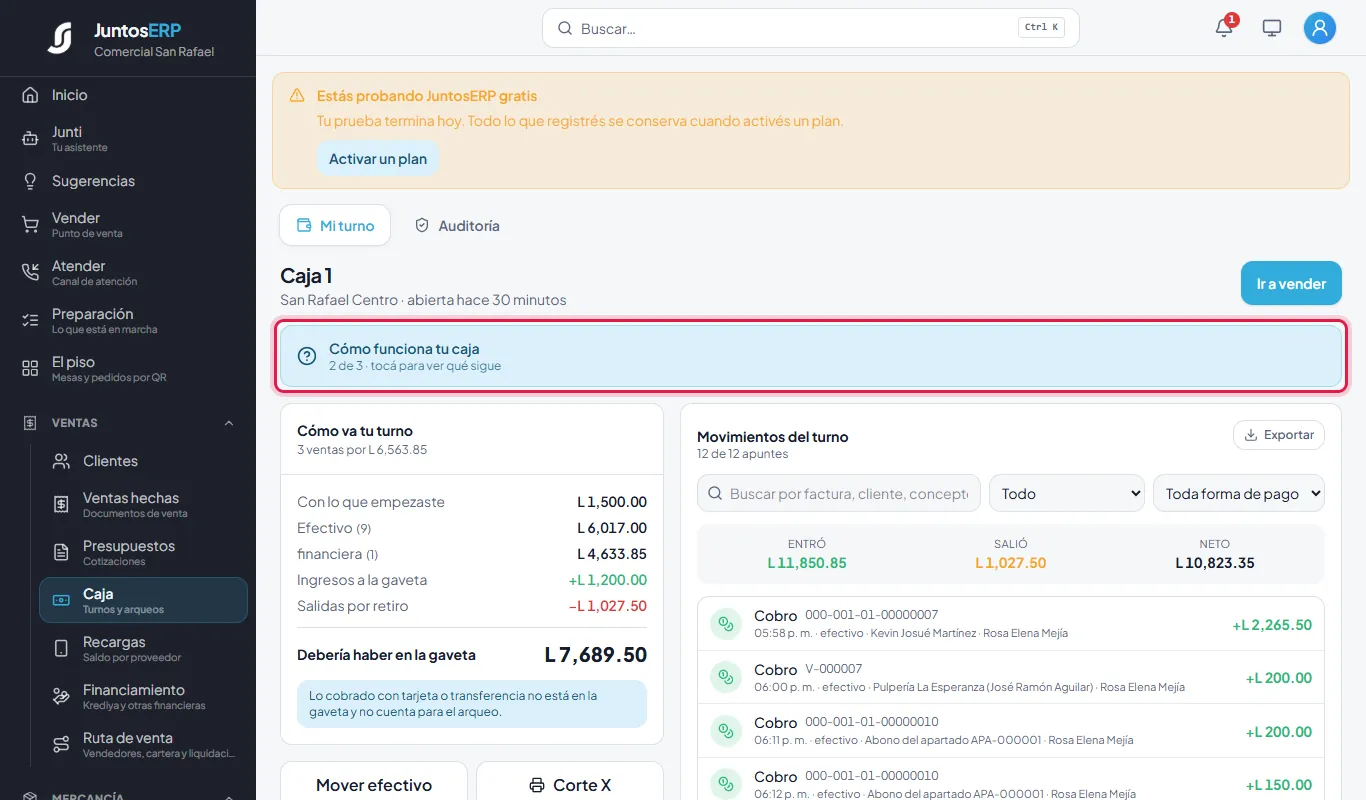Click the Clientes people icon
The height and width of the screenshot is (800, 1366).
click(x=61, y=461)
